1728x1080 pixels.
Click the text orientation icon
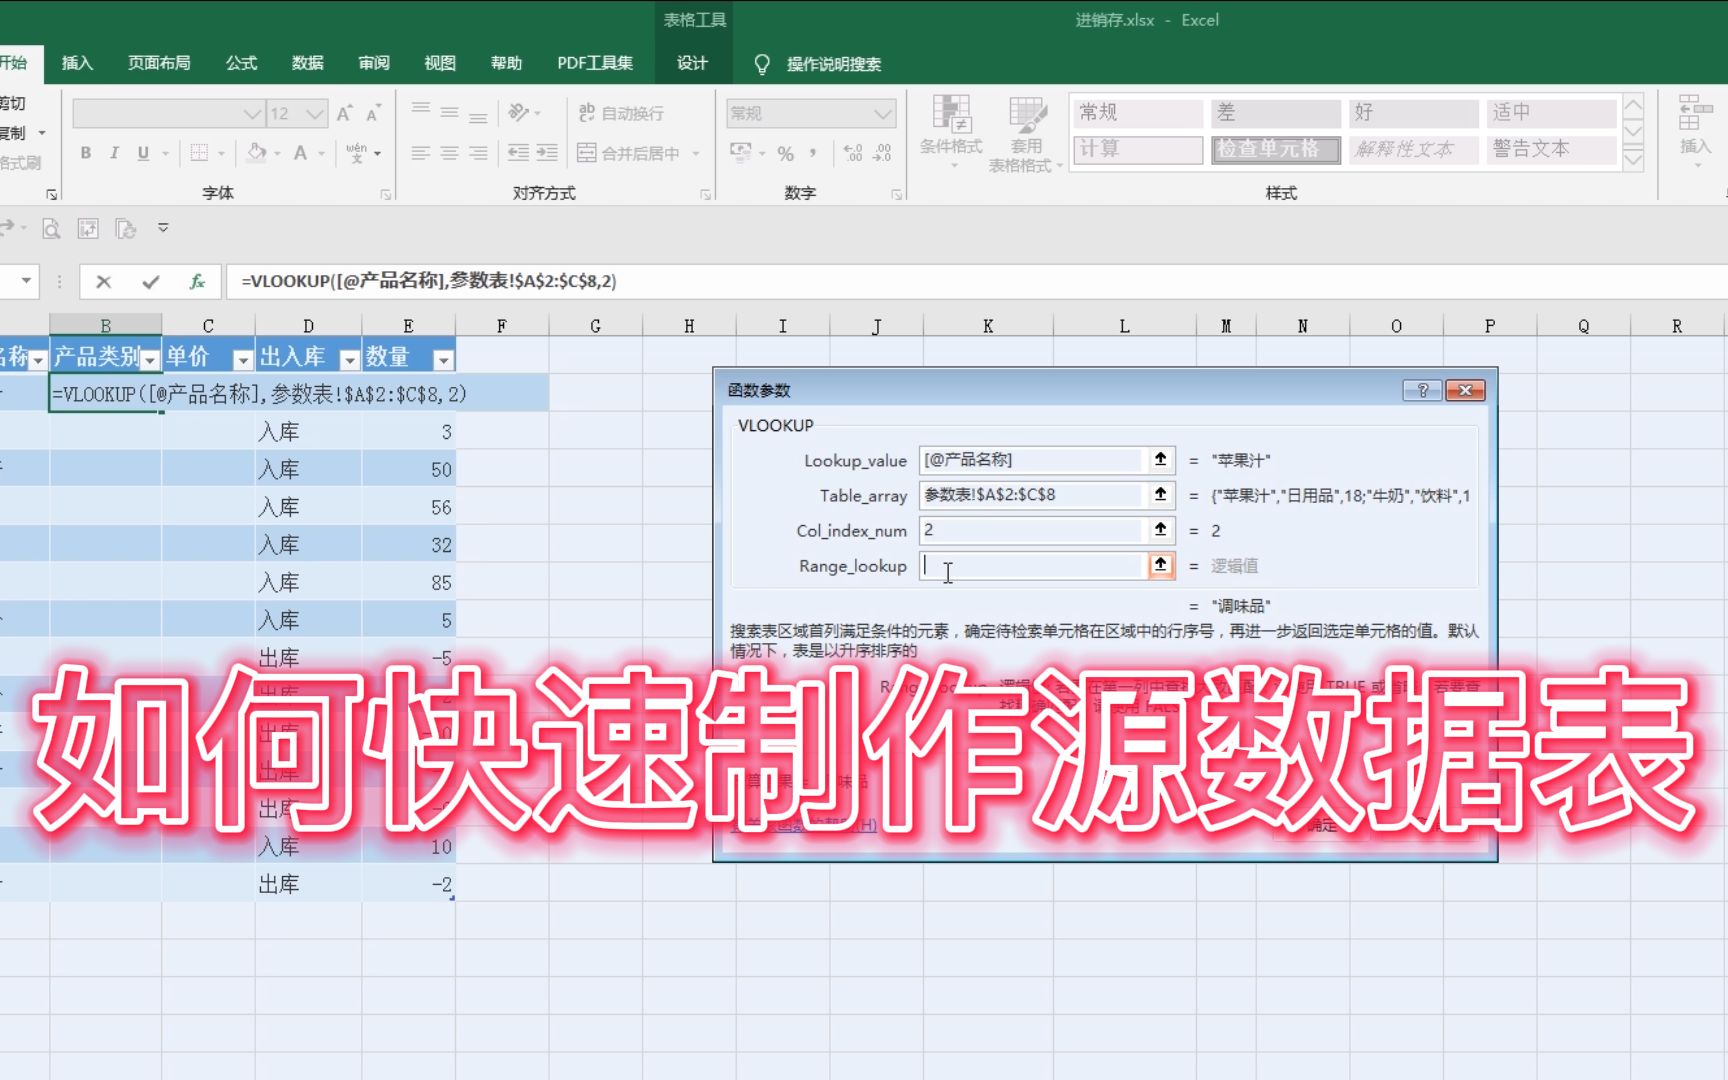coord(518,113)
